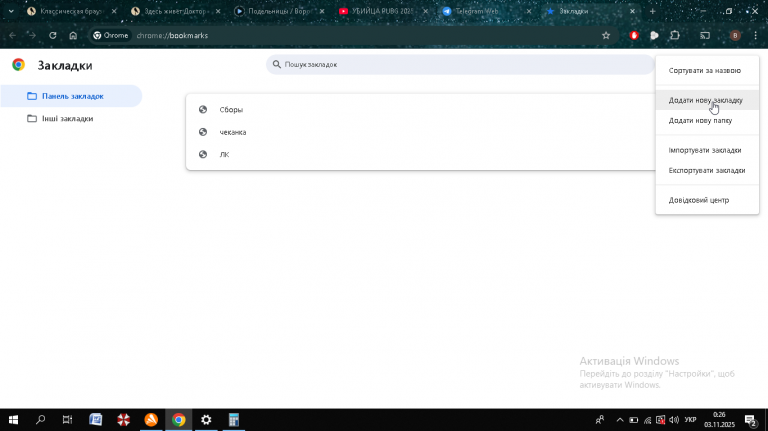Screen dimensions: 768x431
Task: Click the globe icon beside Сборы
Action: 203,109
